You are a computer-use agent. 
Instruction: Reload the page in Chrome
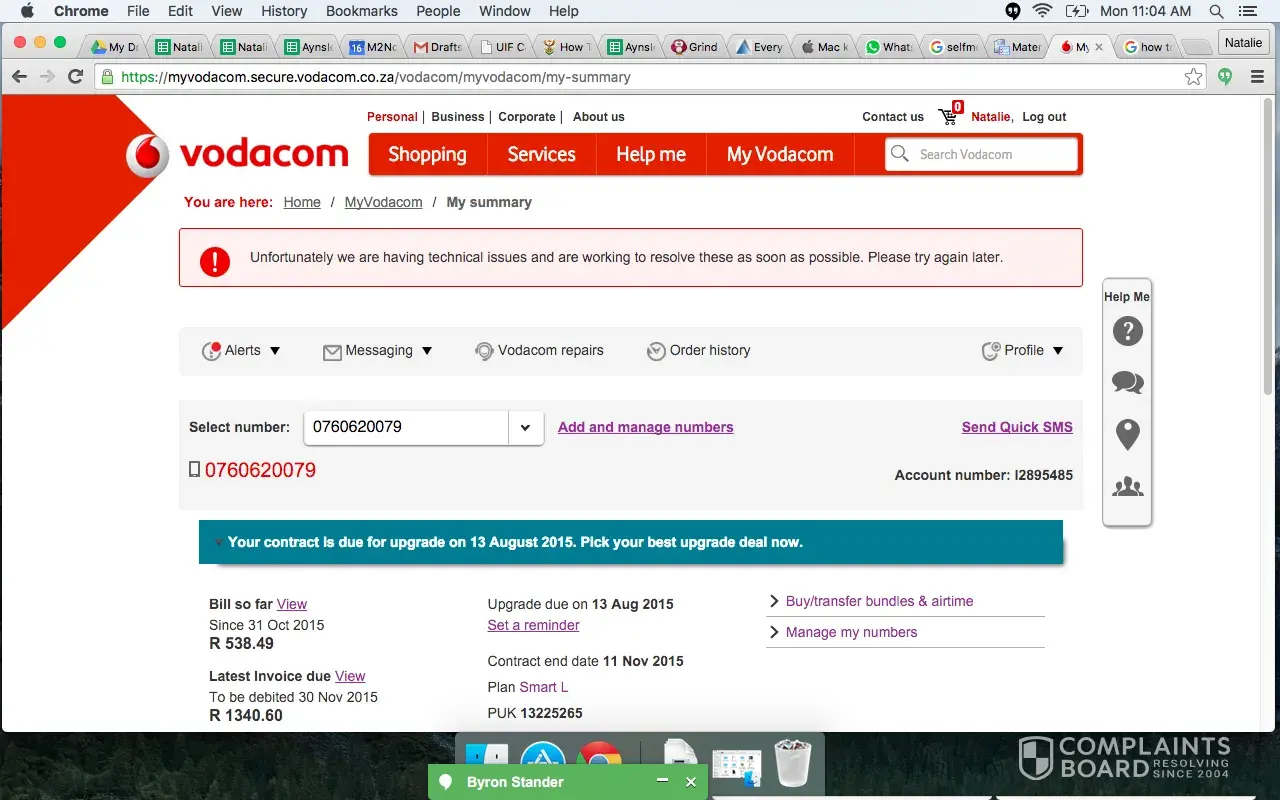(75, 77)
